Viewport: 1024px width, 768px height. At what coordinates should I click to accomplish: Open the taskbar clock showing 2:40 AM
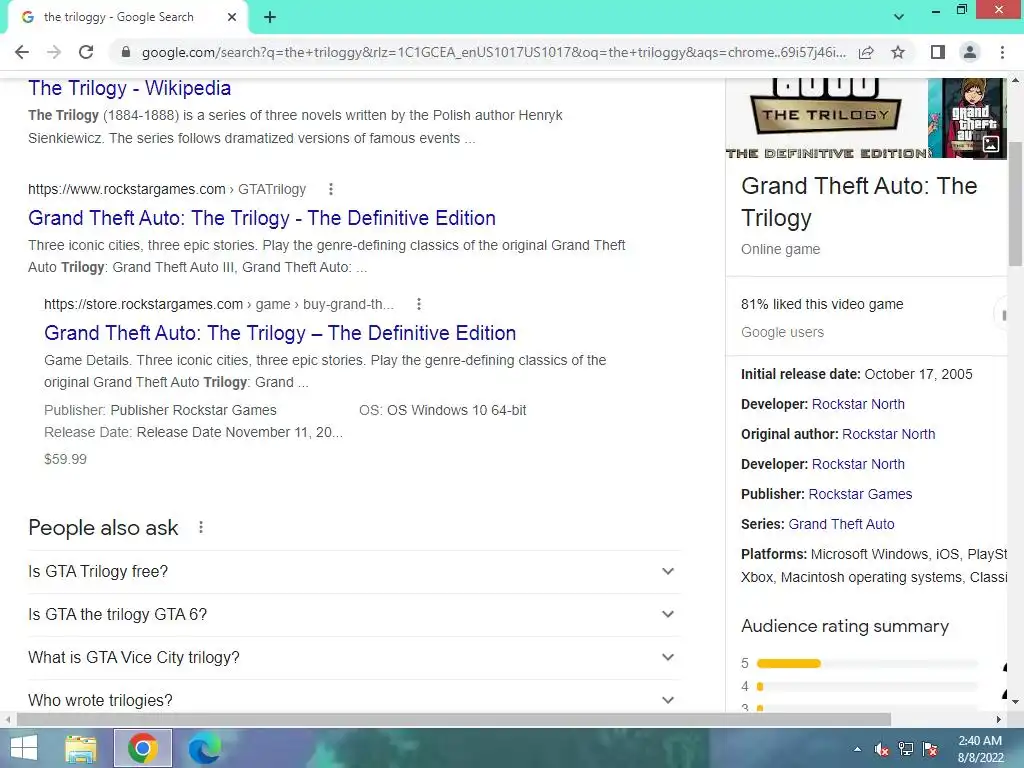click(980, 749)
